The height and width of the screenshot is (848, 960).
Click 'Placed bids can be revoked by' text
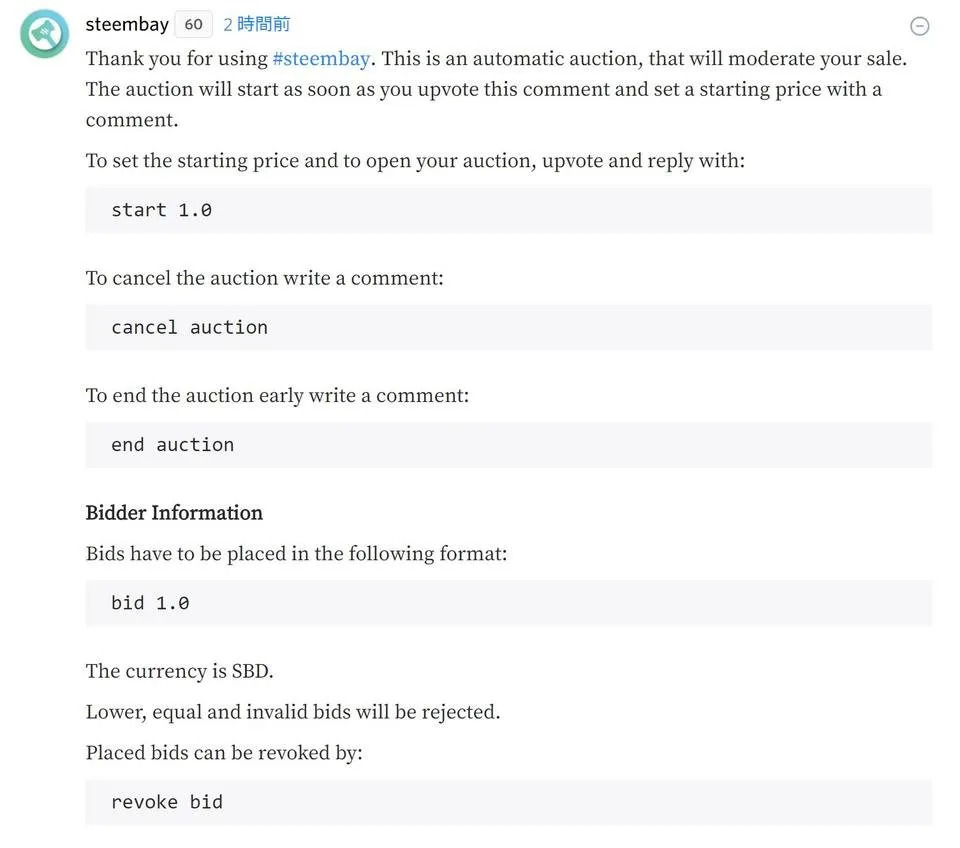coord(224,752)
